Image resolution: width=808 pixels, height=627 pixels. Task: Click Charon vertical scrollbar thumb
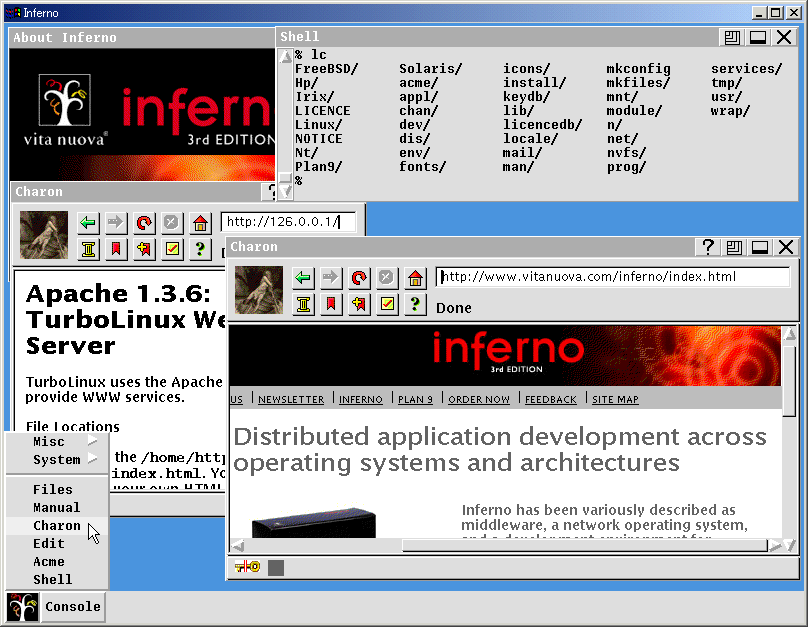click(790, 380)
